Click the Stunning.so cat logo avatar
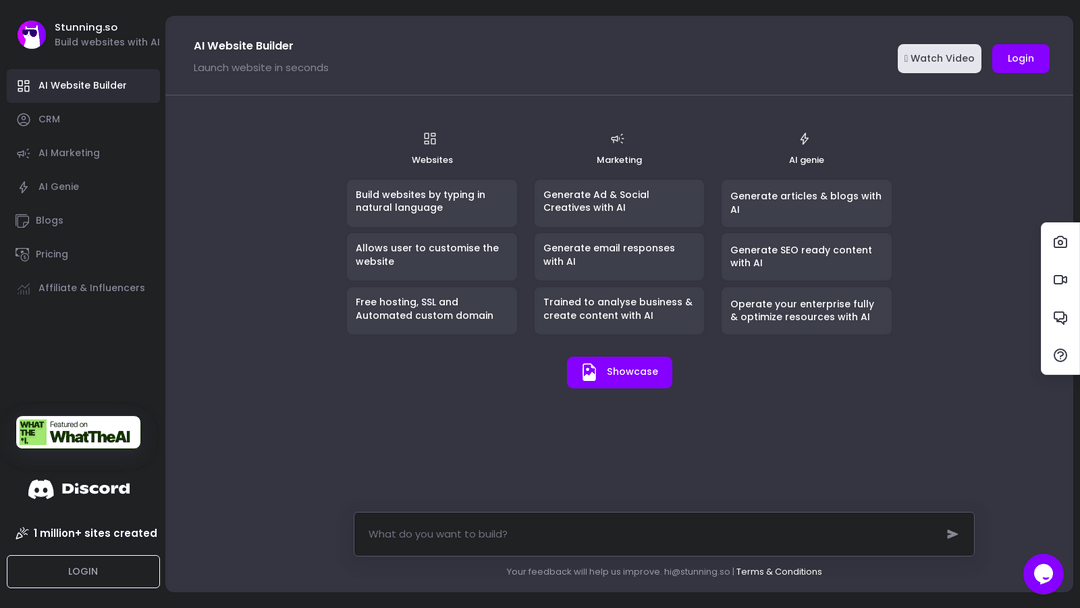 [32, 34]
